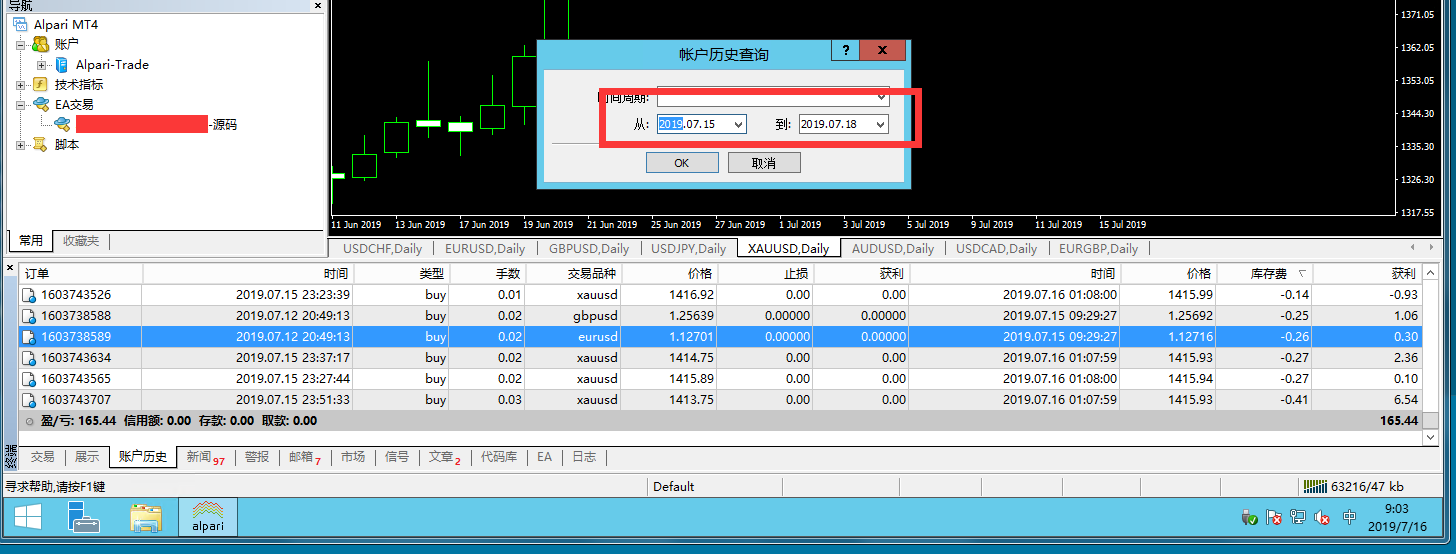Click the network tray icon
1456x554 pixels.
click(x=1298, y=518)
